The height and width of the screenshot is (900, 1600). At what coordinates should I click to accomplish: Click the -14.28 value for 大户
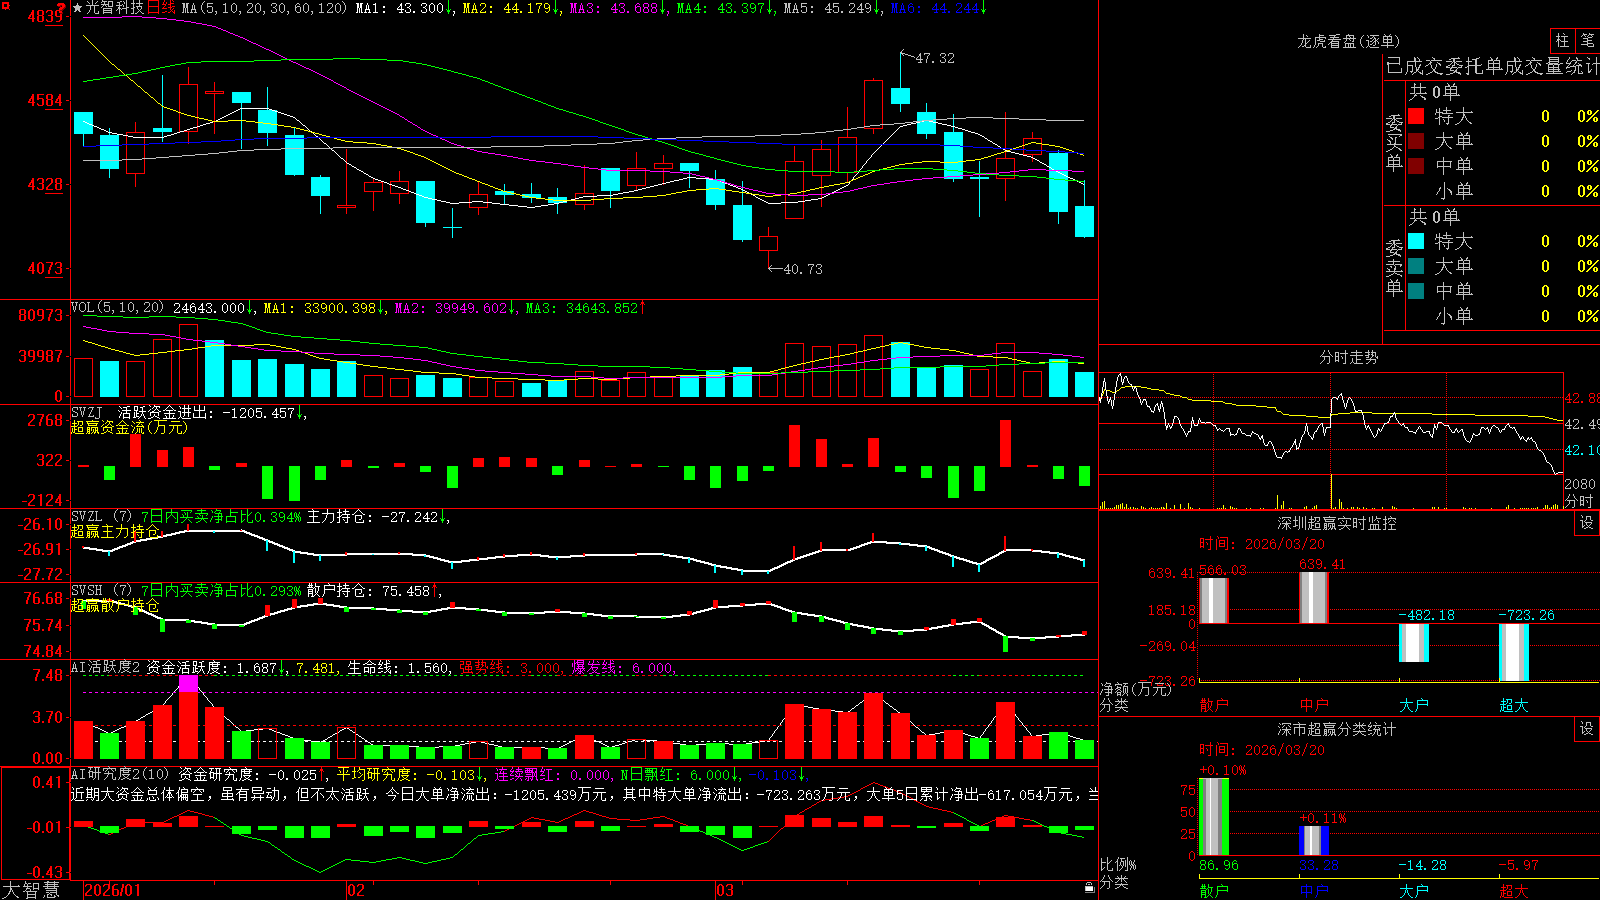pos(1422,865)
